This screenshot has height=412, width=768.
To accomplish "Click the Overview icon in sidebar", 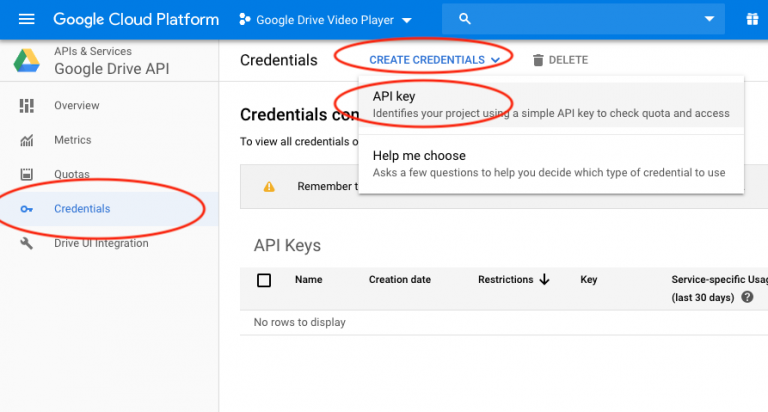I will coord(27,106).
